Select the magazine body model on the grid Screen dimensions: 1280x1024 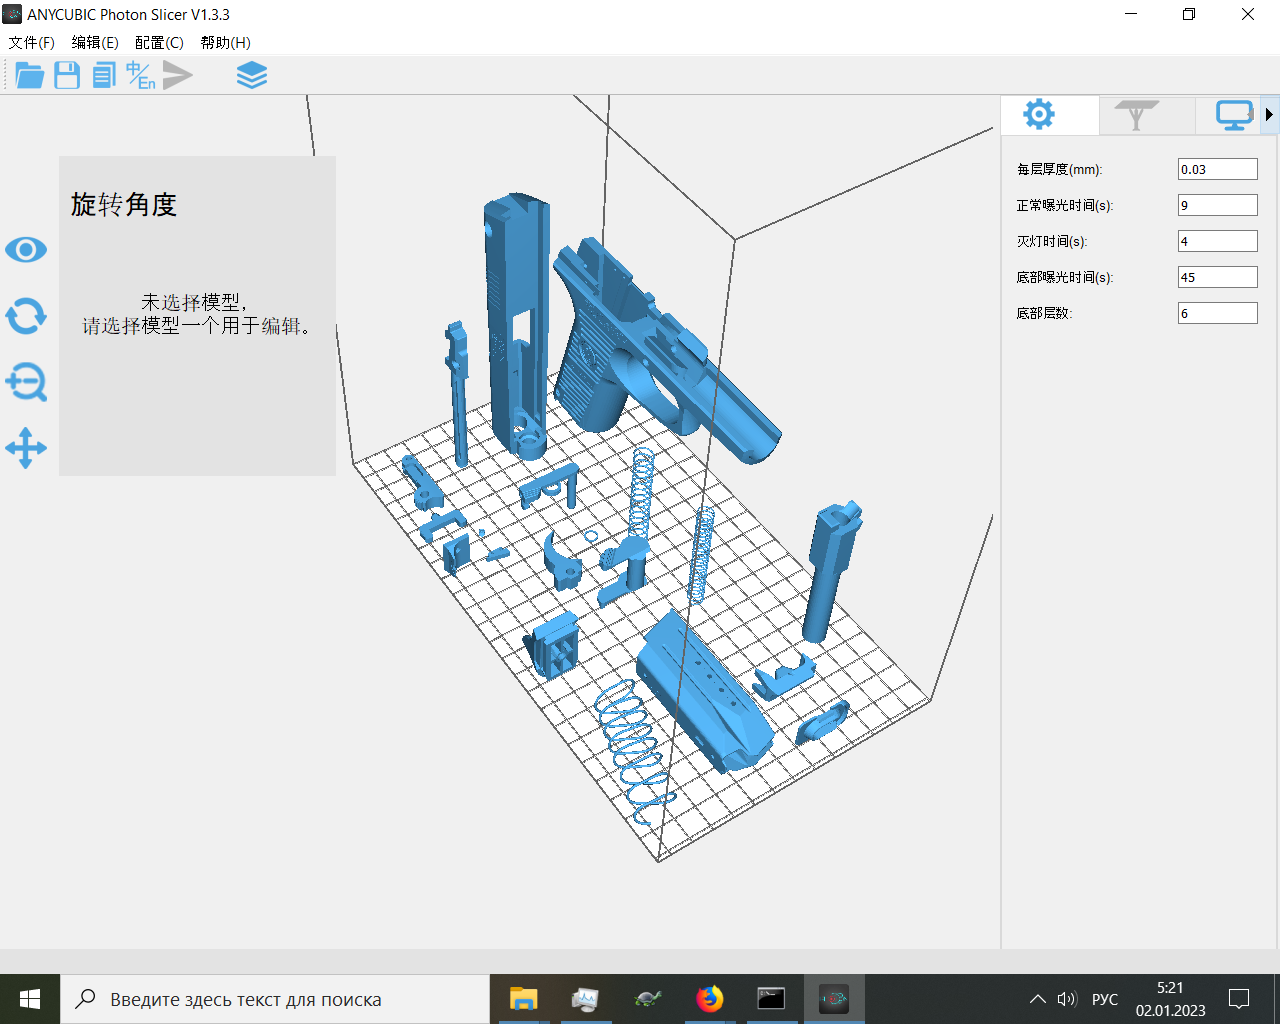click(x=705, y=693)
